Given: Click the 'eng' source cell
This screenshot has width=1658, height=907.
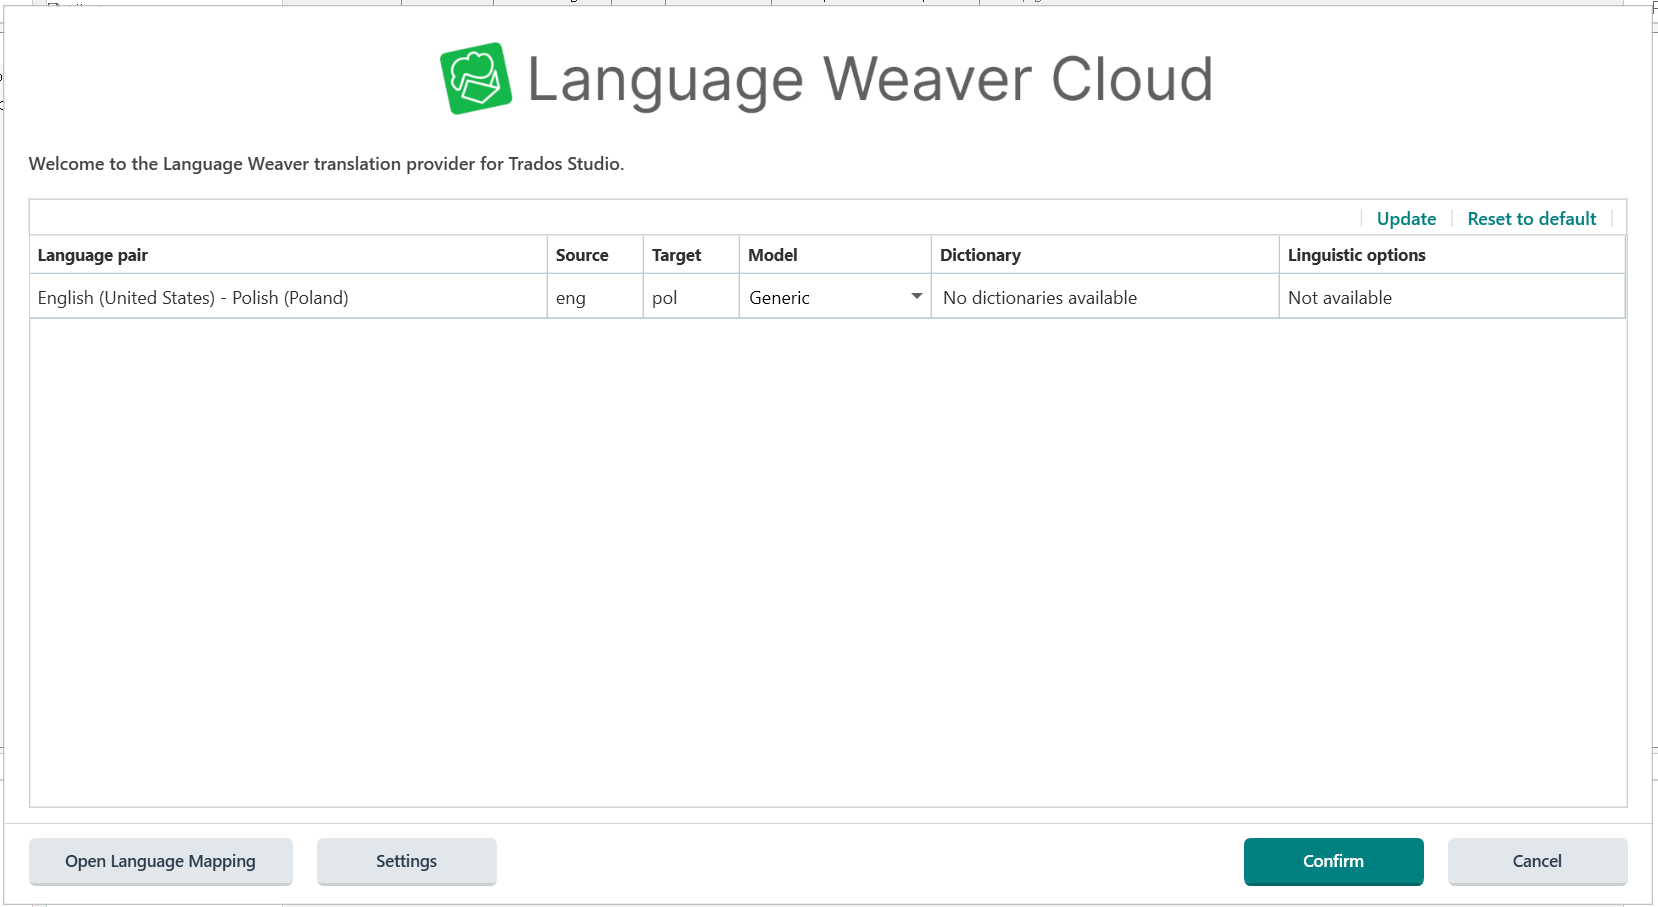Looking at the screenshot, I should tap(595, 297).
